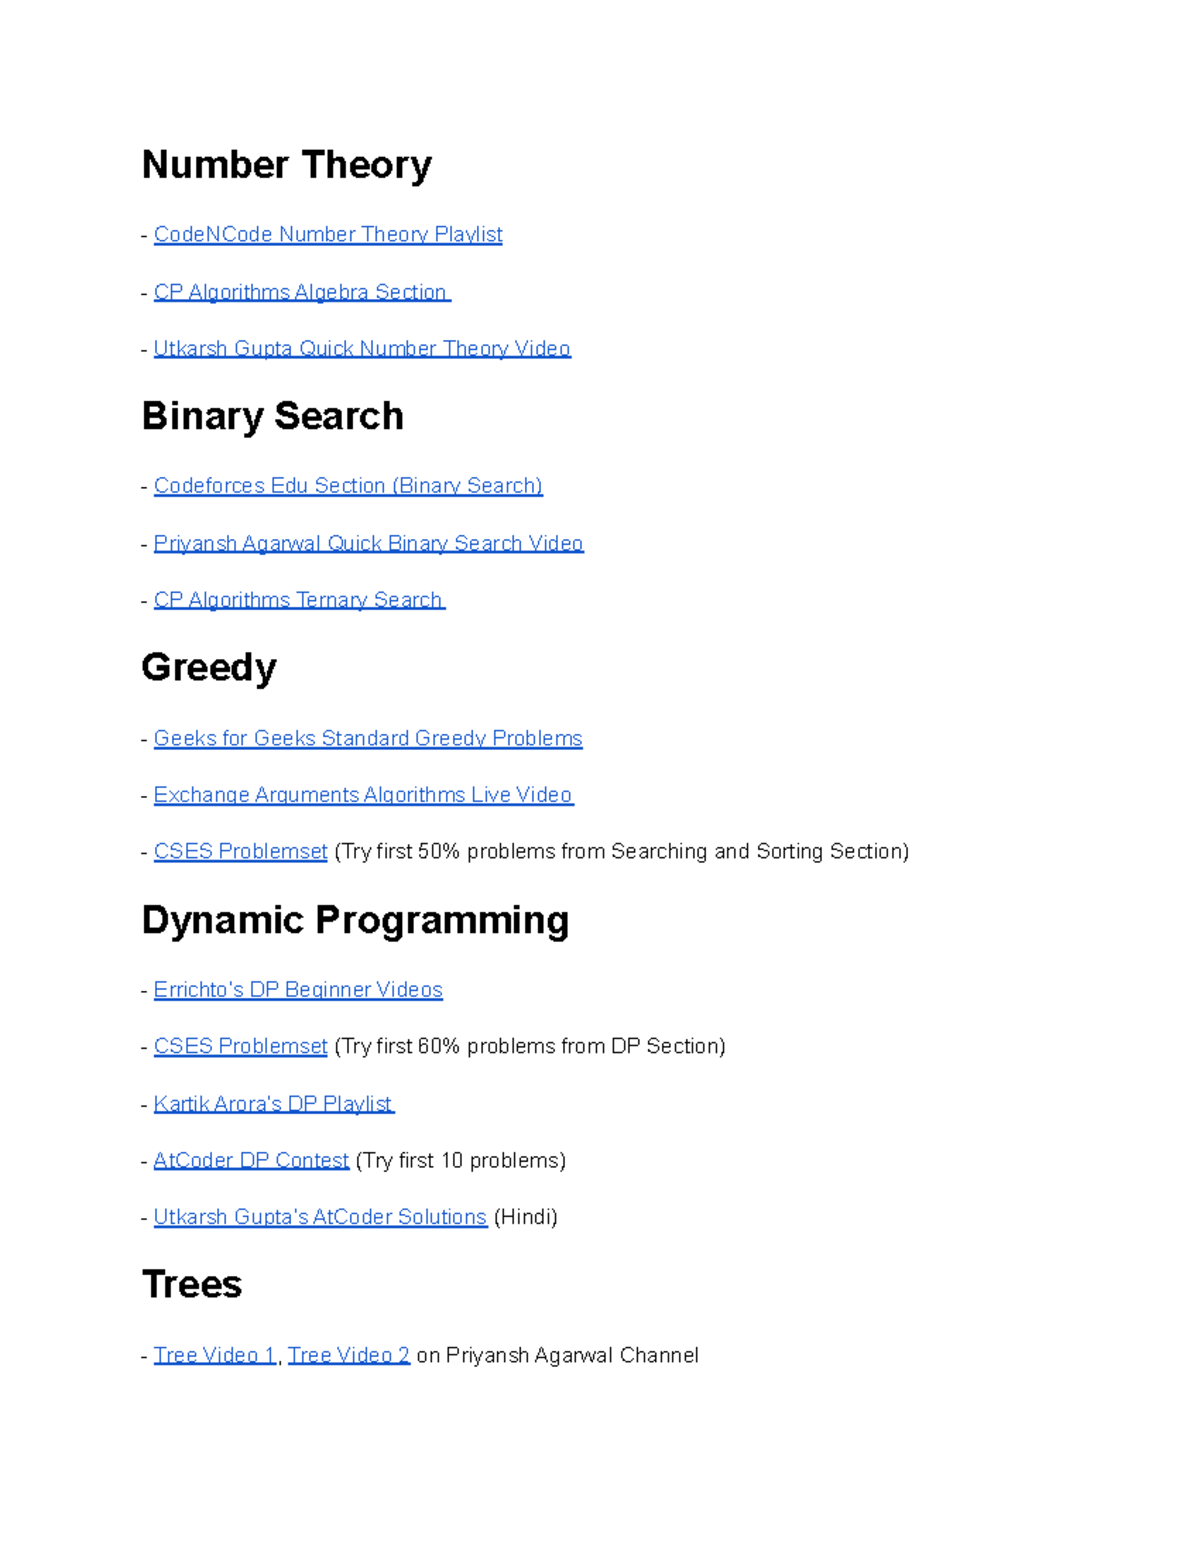
Task: Click Errichto's DP Beginner Videos link
Action: pos(298,989)
